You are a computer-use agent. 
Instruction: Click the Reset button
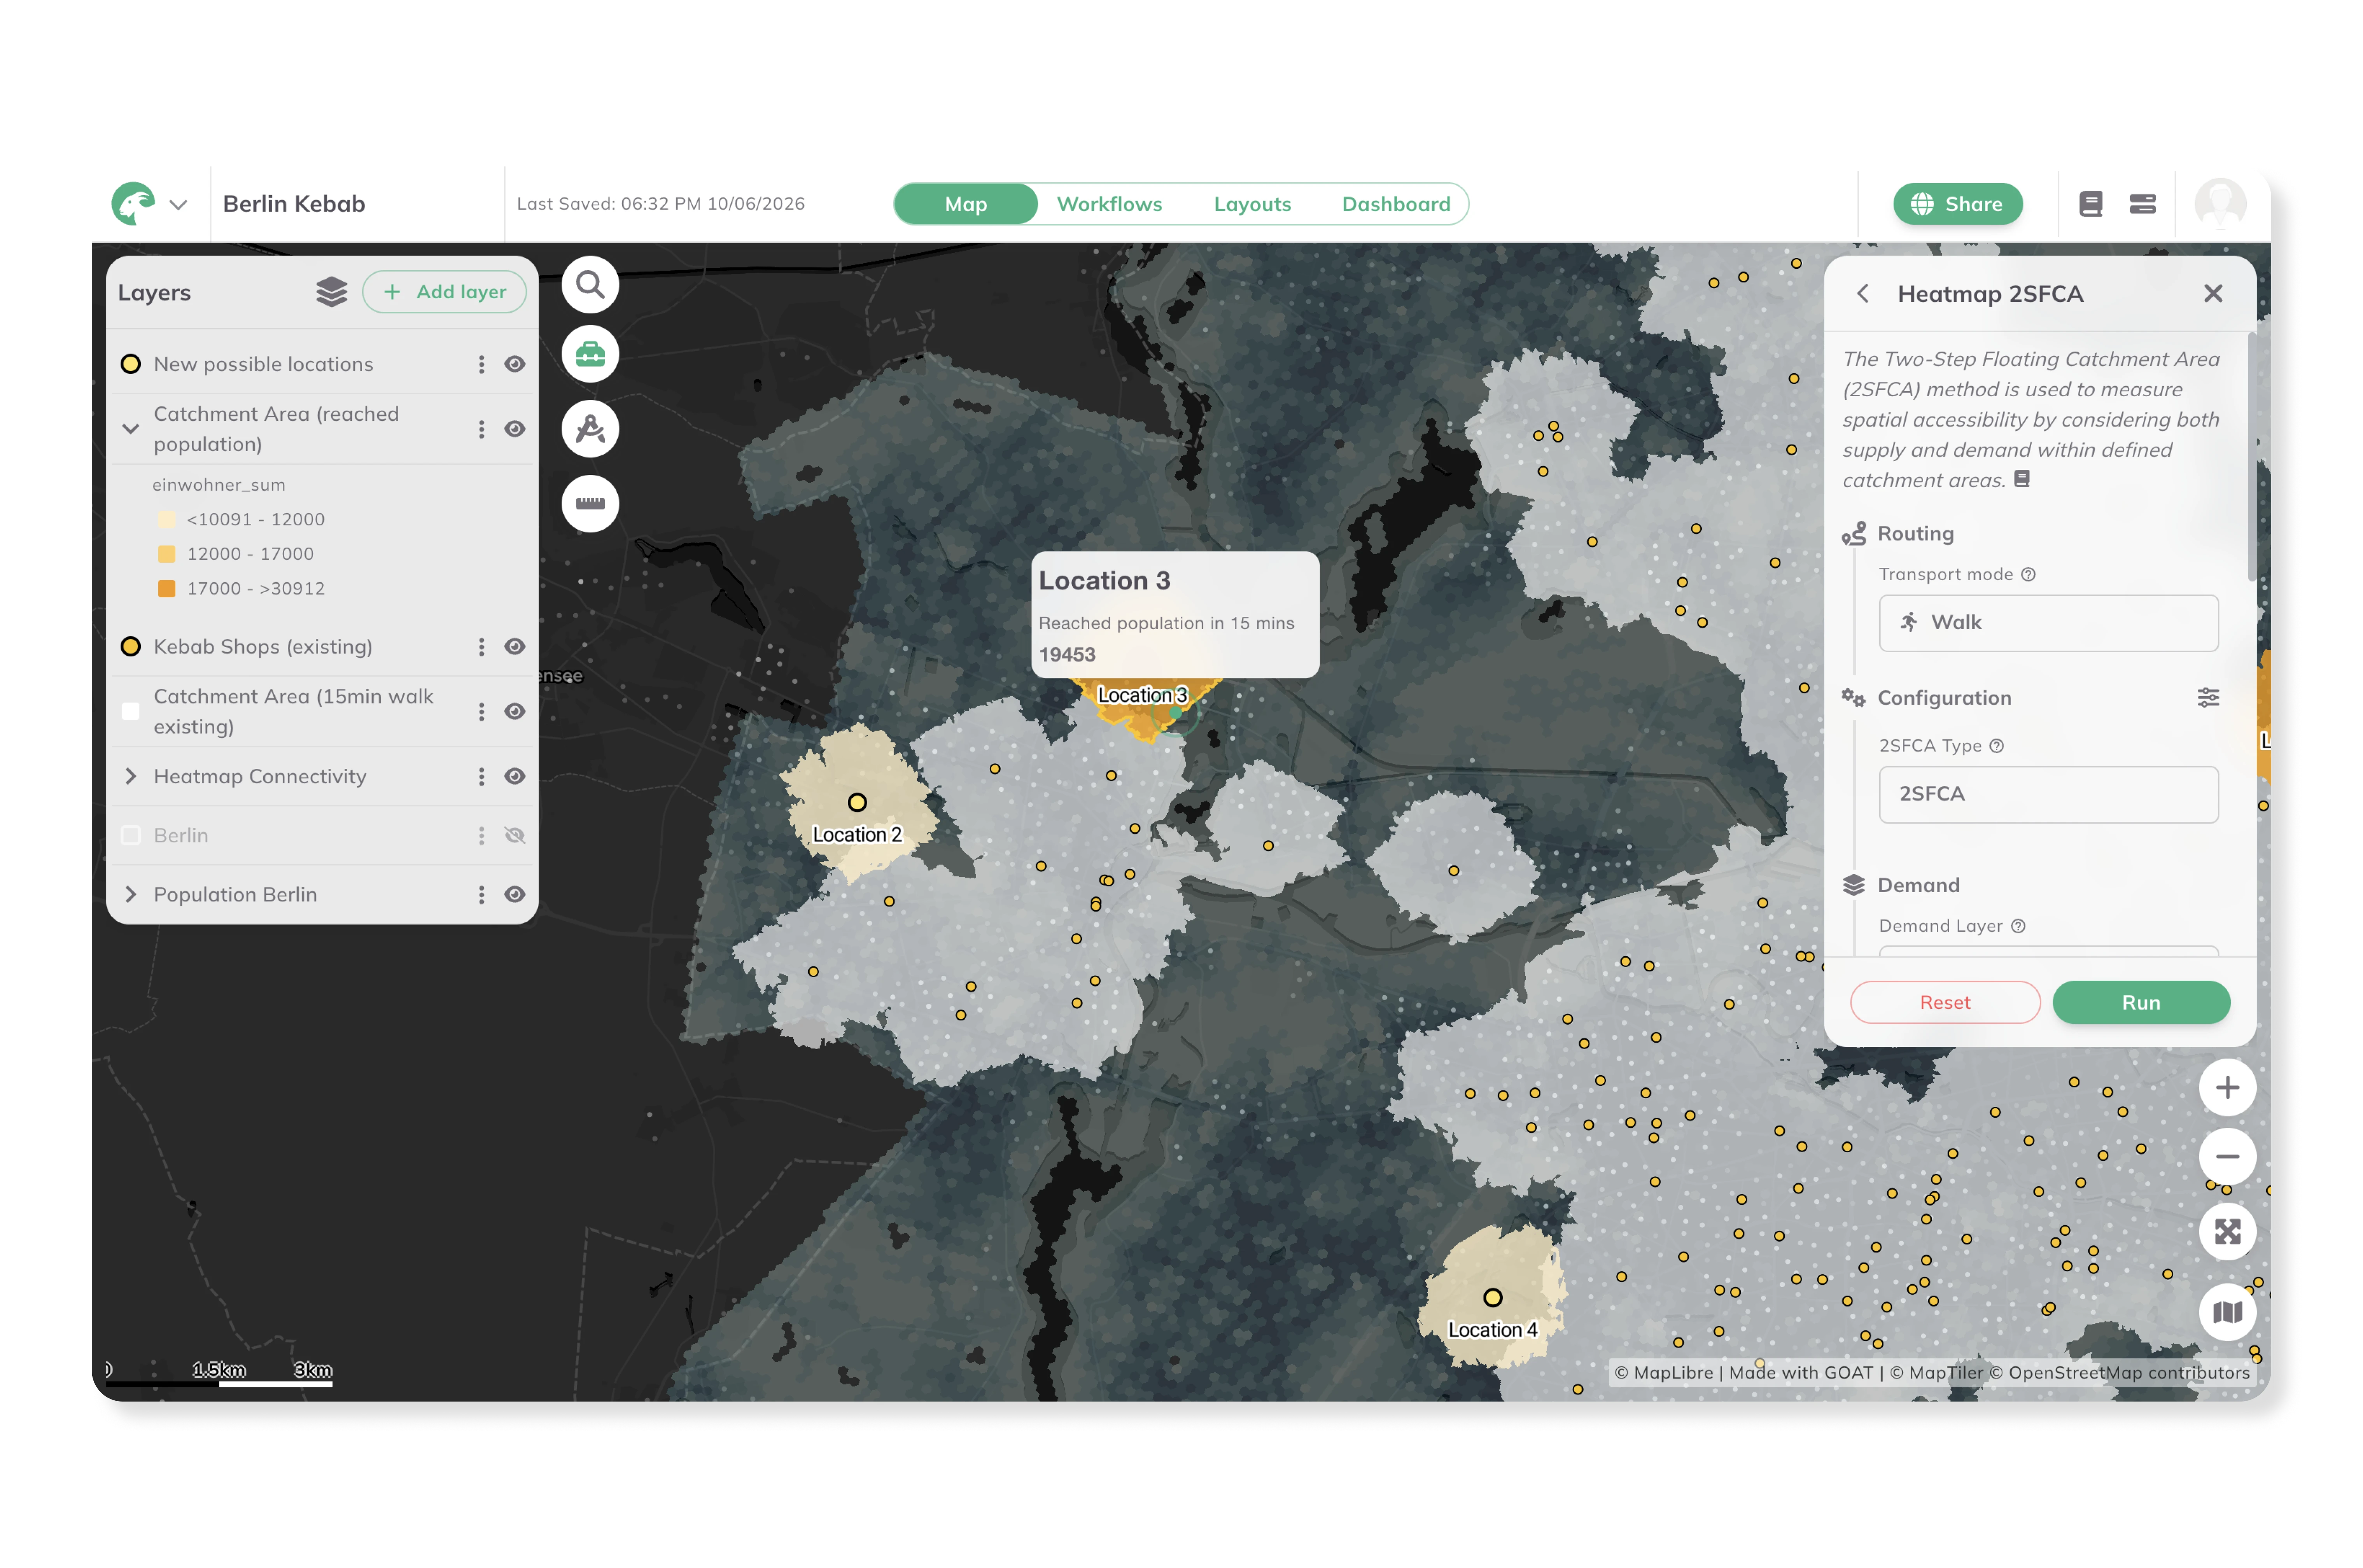[1944, 1003]
